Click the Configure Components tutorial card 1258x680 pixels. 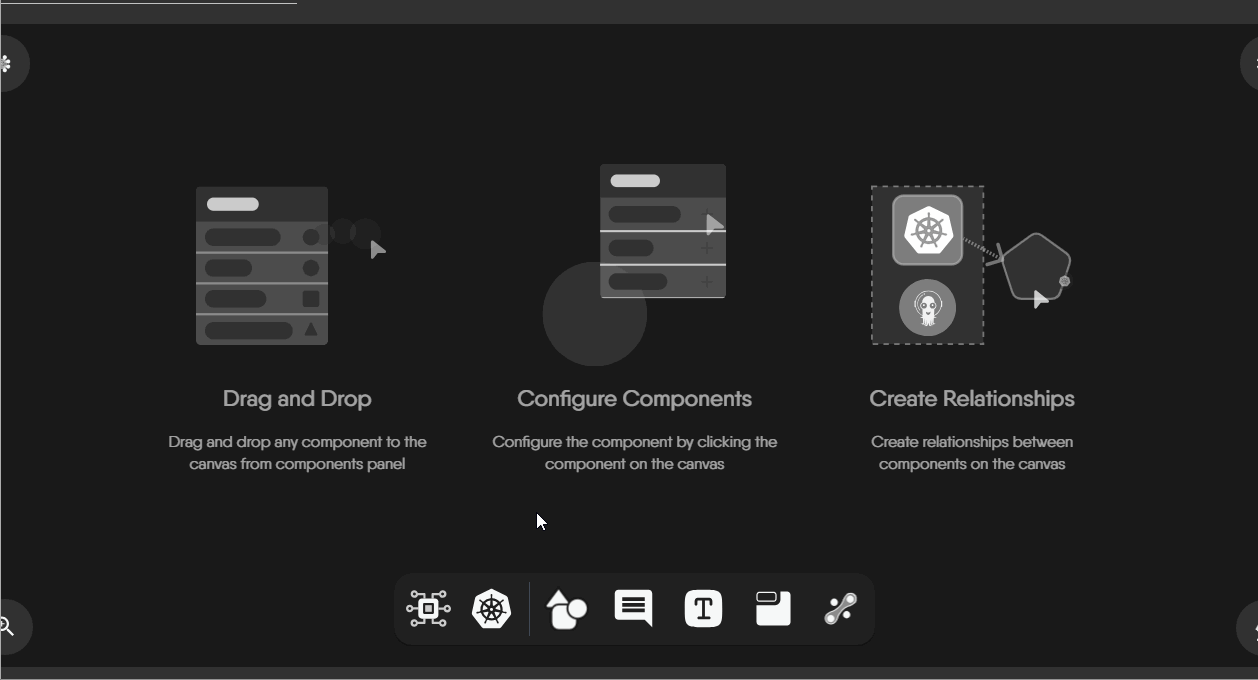pos(634,330)
